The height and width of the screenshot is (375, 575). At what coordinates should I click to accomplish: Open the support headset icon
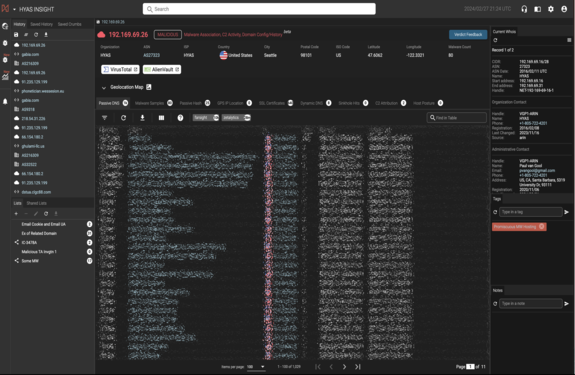[524, 9]
